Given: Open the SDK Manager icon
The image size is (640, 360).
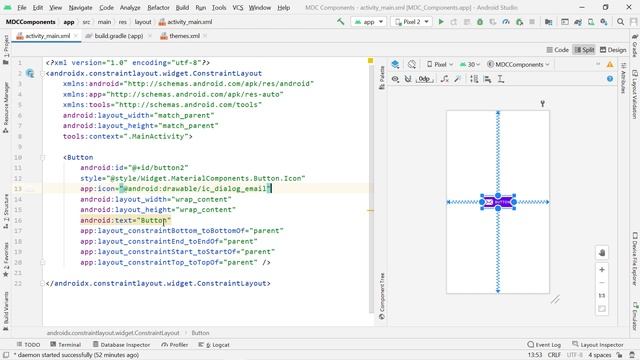Looking at the screenshot, I should 604,22.
